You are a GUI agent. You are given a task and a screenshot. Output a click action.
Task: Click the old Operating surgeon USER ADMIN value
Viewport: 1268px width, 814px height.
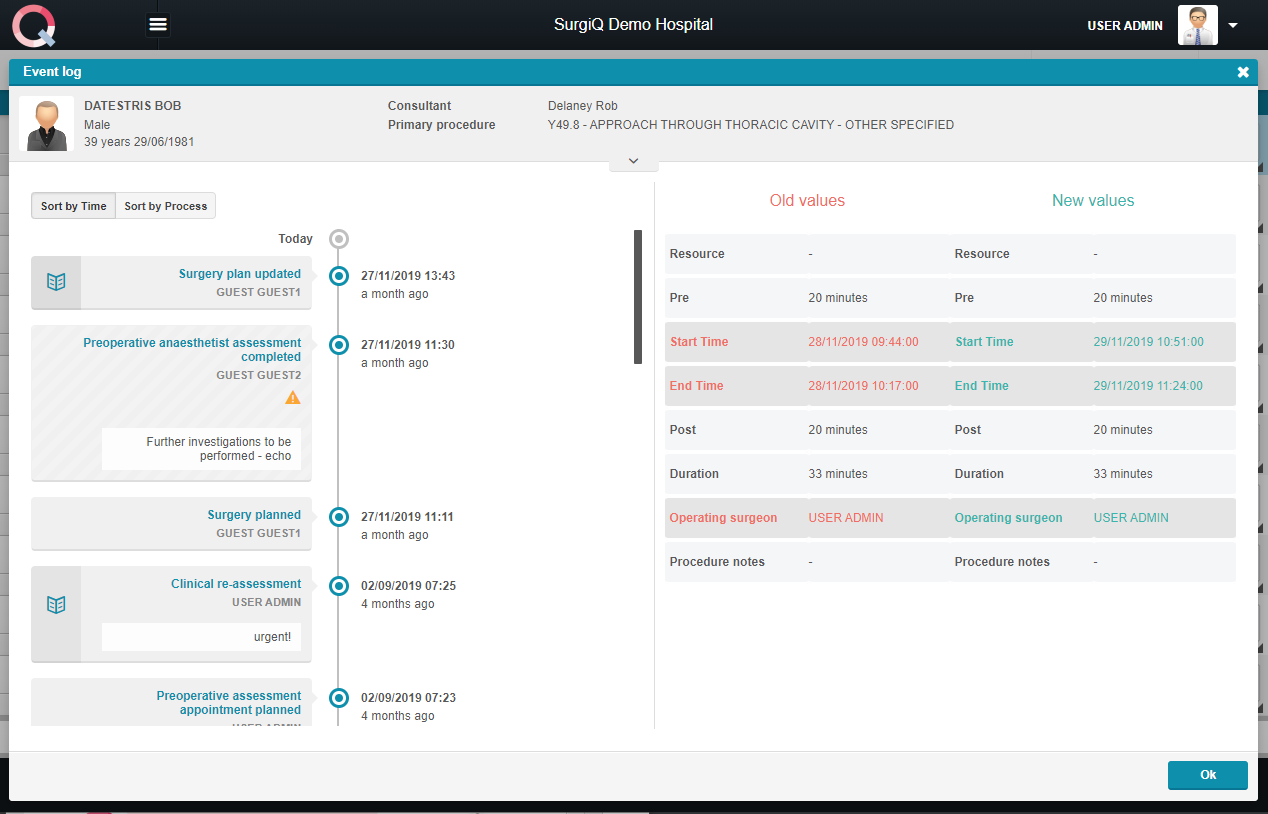click(846, 518)
